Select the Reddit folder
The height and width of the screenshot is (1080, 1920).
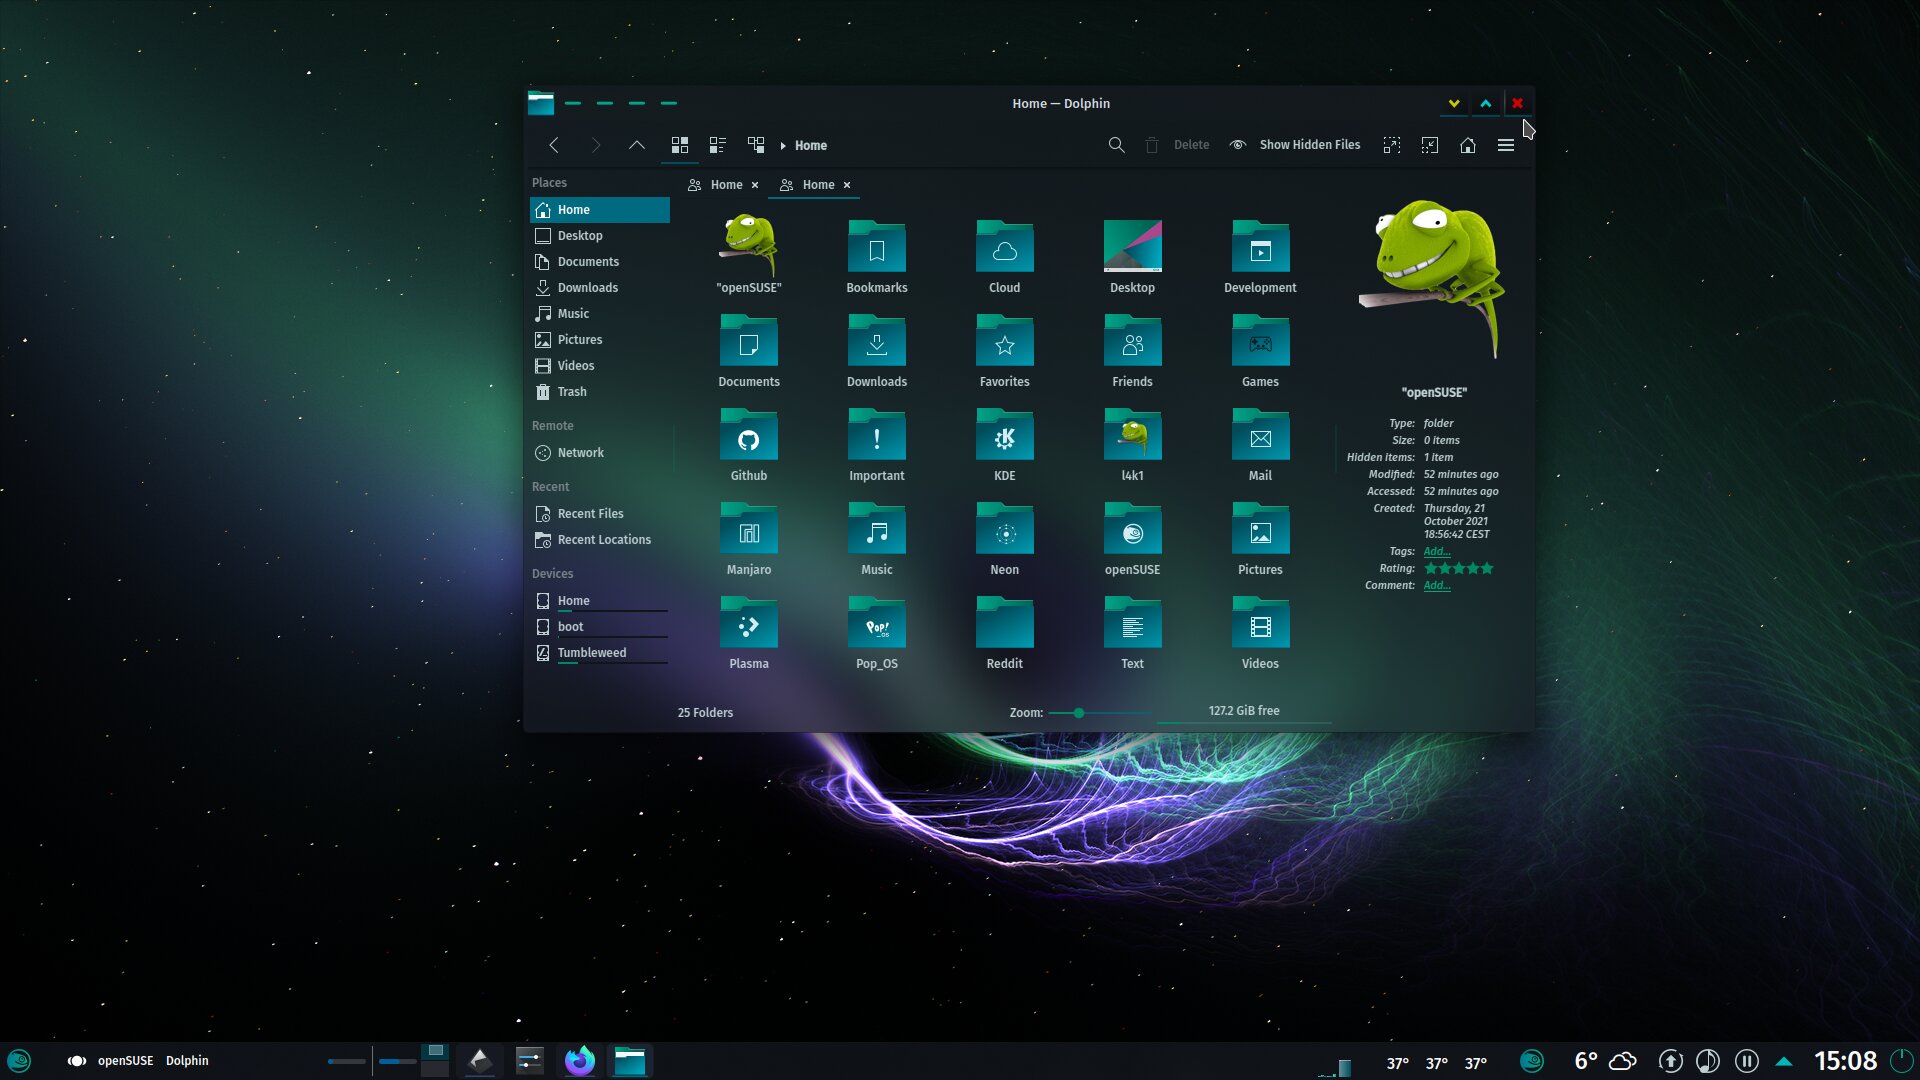(1004, 633)
